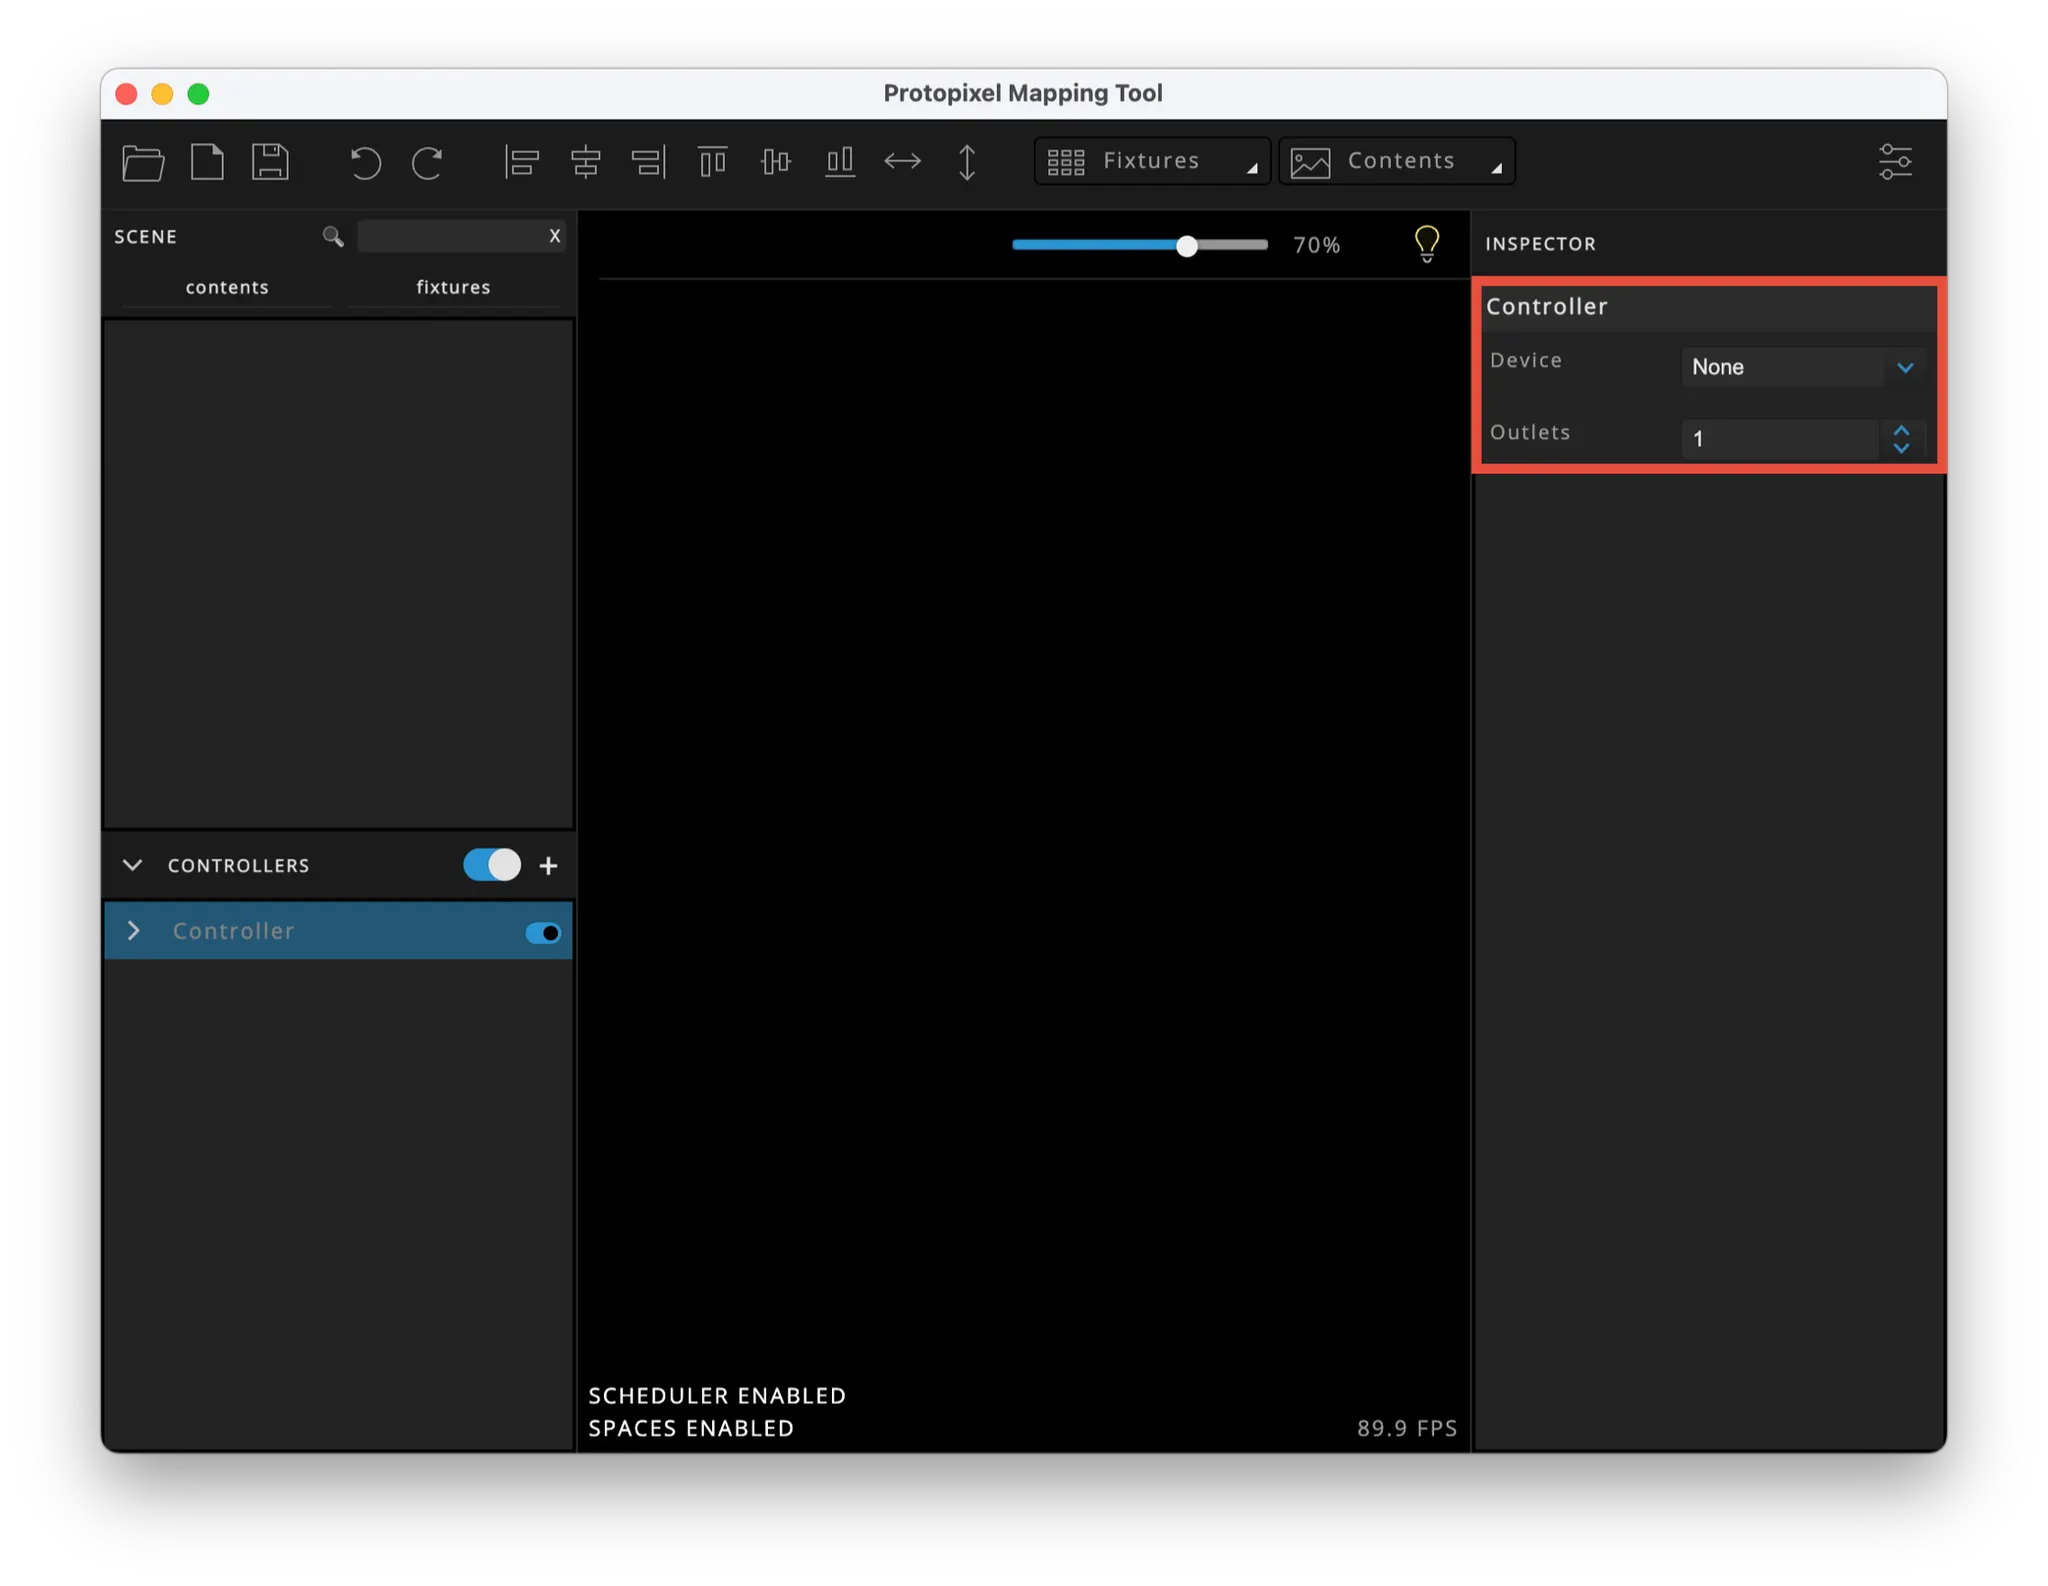Click the SPACES ENABLED status text
Screen dimensions: 2048x1586
click(691, 1428)
